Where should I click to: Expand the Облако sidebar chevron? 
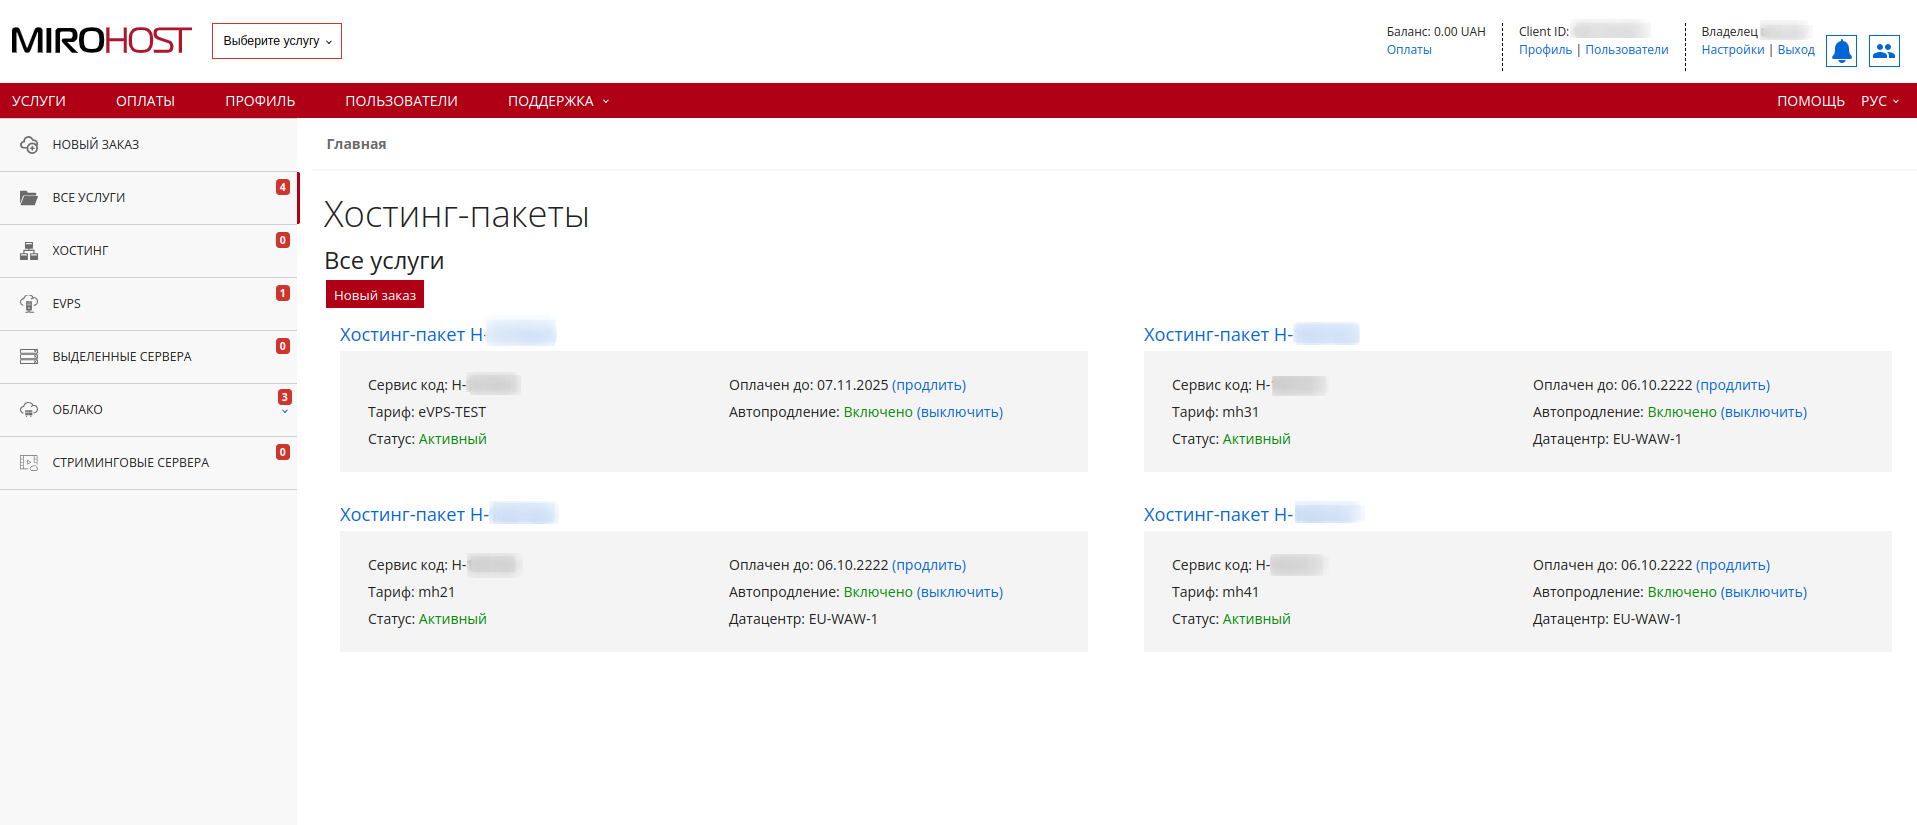pos(285,412)
